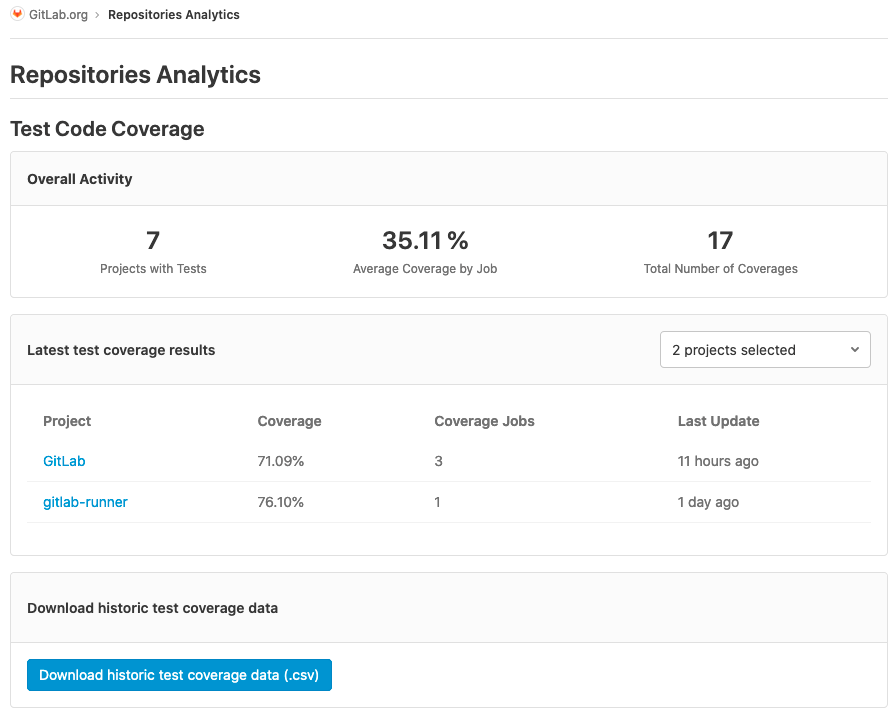Click the breadcrumb separator chevron
896x719 pixels.
pos(98,15)
